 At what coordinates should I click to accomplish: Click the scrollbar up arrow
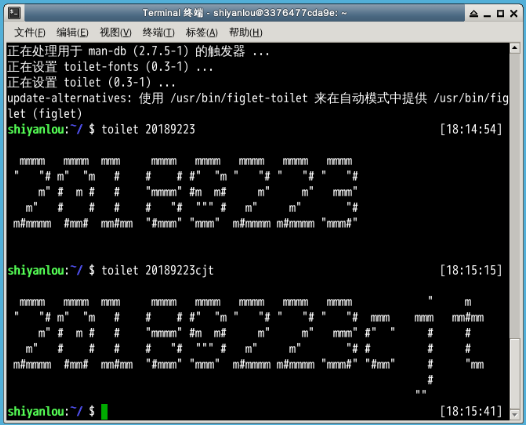515,48
